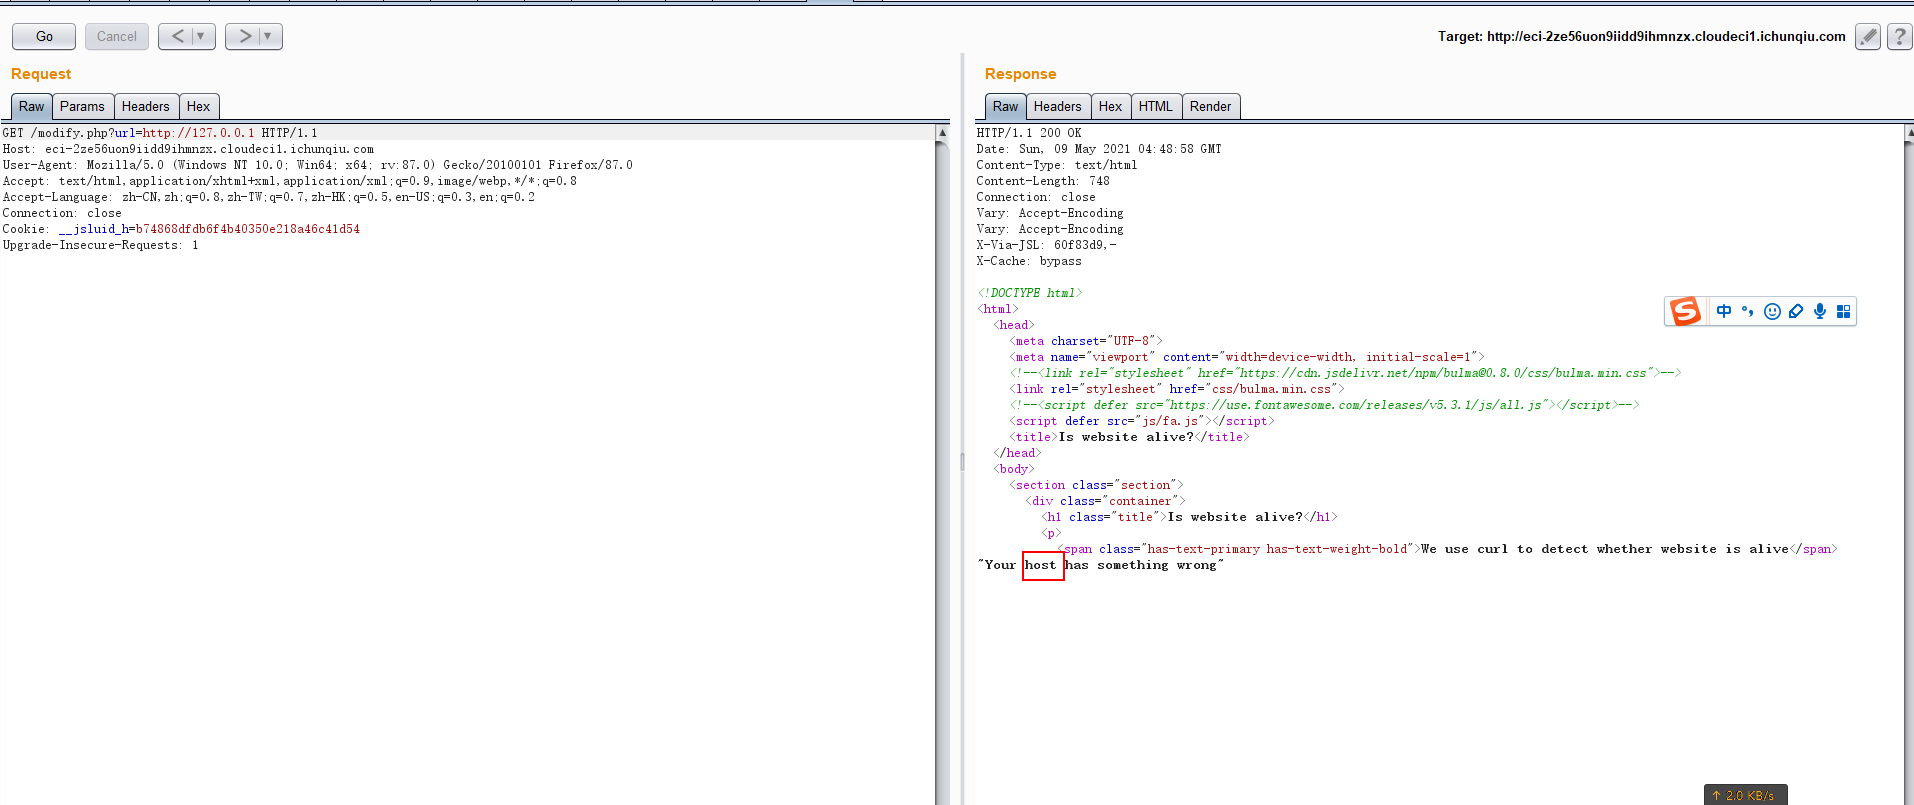Click the meta charset UTF-8 line
Viewport: 1914px width, 805px height.
[1086, 341]
